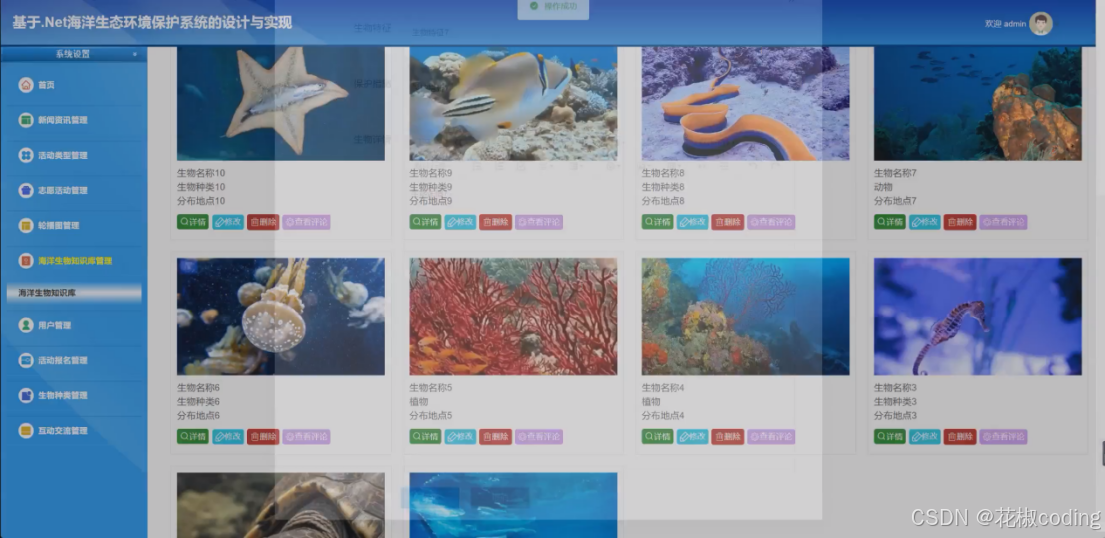Expand 海洋生物知识库管理 menu item
This screenshot has width=1105, height=538.
click(x=73, y=261)
